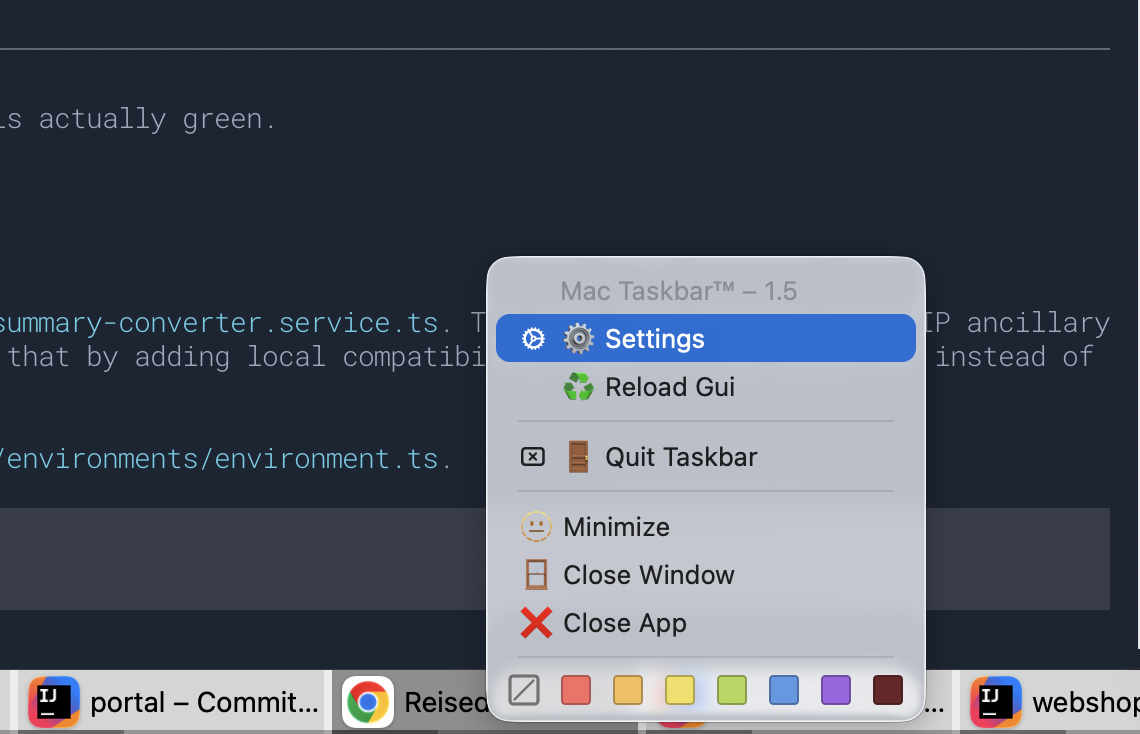Image resolution: width=1140 pixels, height=734 pixels.
Task: Pick the dark maroon color swatch
Action: click(888, 690)
